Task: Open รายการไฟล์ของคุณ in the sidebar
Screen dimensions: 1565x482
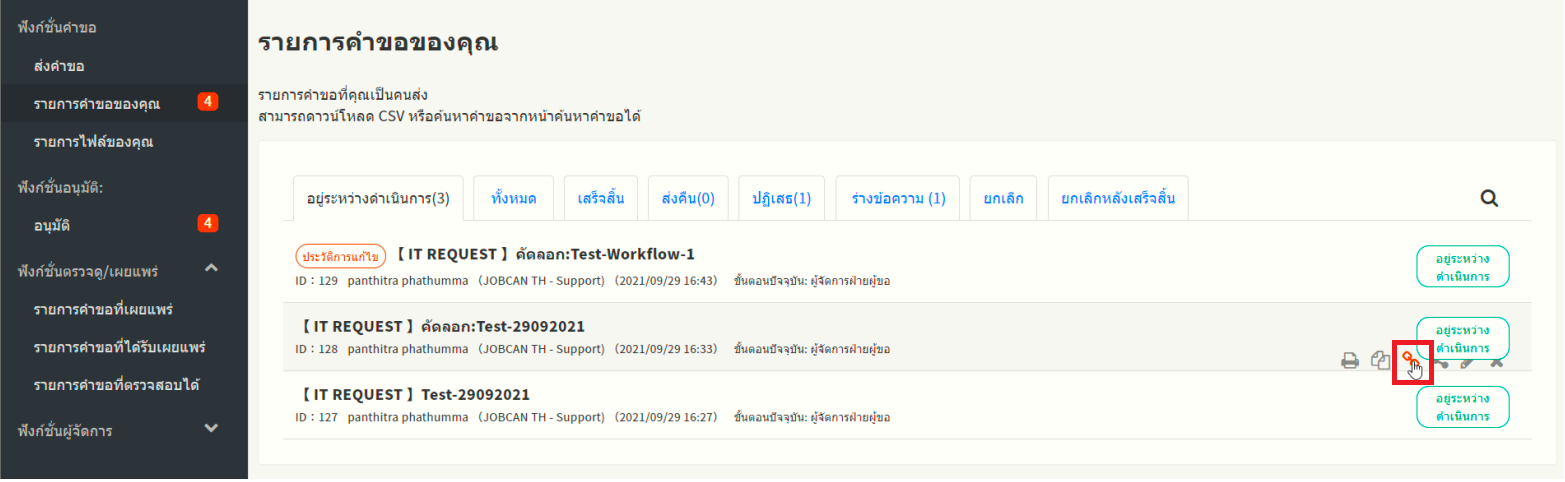Action: coord(93,142)
